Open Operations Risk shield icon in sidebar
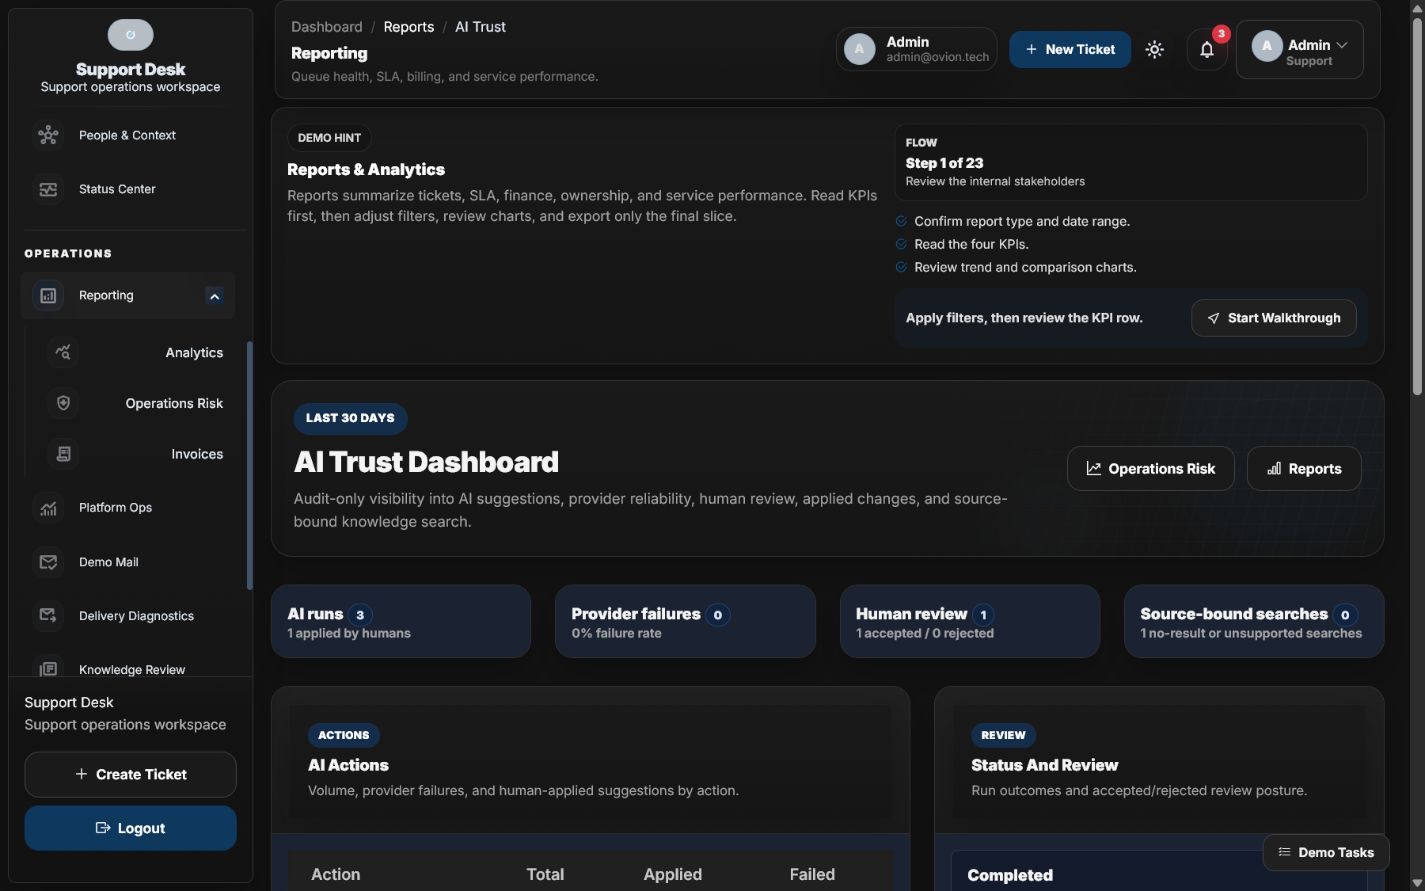The height and width of the screenshot is (891, 1425). coord(63,403)
